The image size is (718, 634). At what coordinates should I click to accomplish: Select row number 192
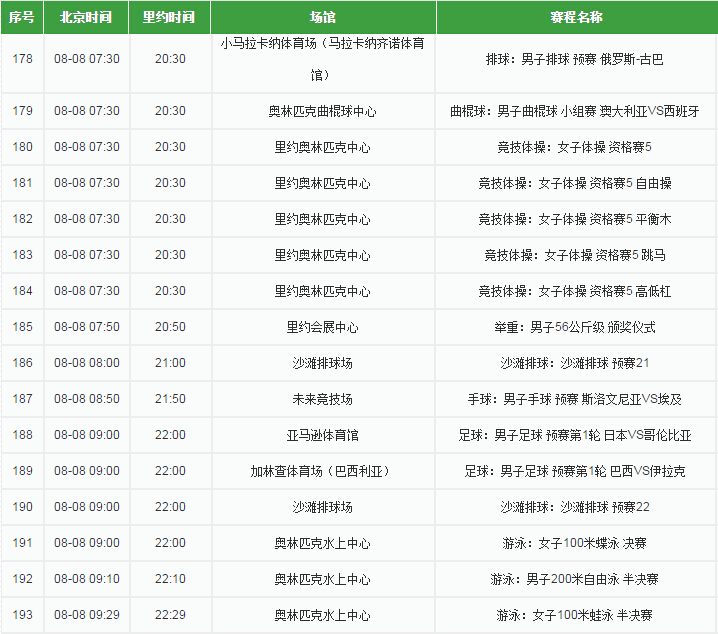click(22, 579)
